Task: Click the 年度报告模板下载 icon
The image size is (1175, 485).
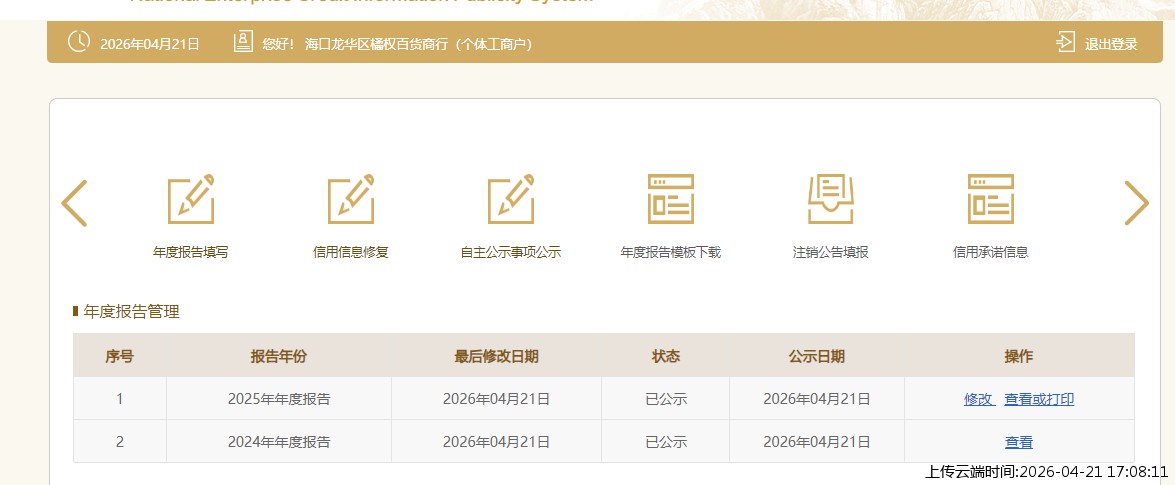Action: tap(670, 199)
